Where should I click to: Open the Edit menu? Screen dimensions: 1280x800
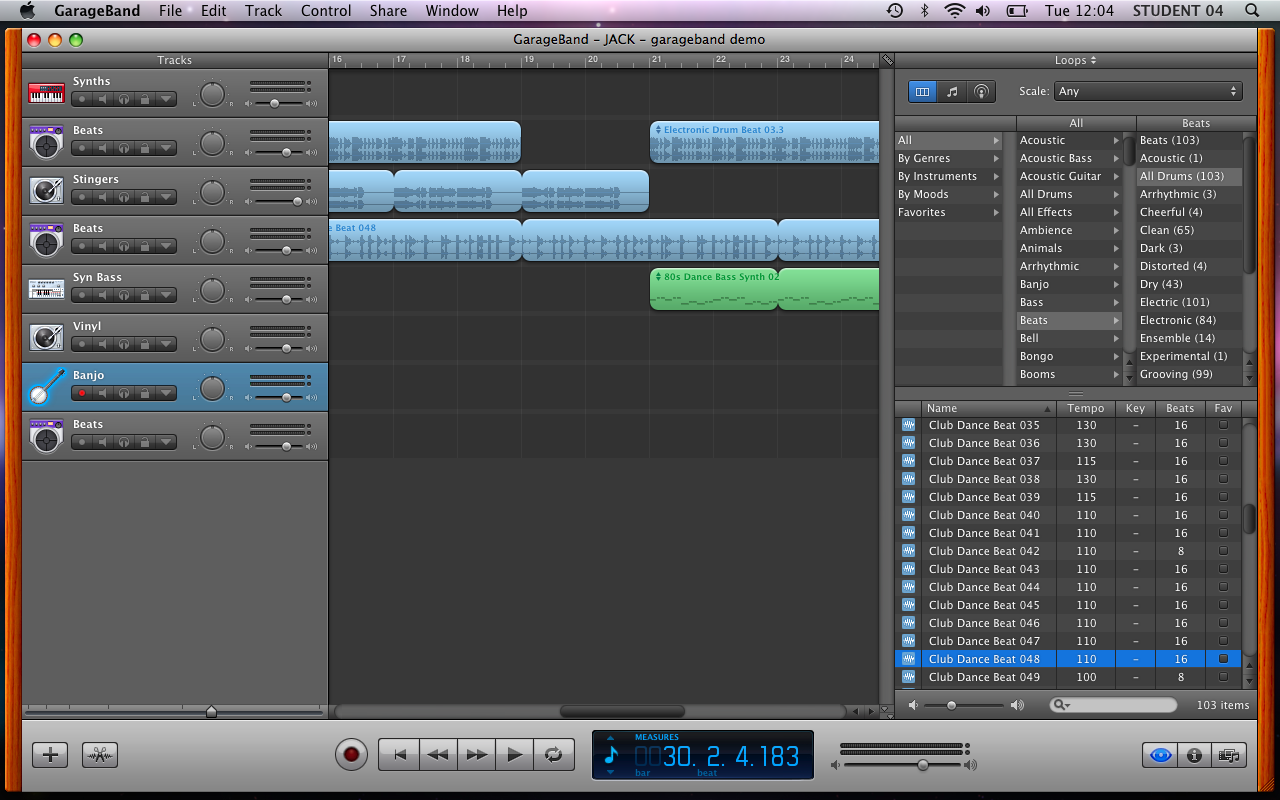tap(213, 11)
